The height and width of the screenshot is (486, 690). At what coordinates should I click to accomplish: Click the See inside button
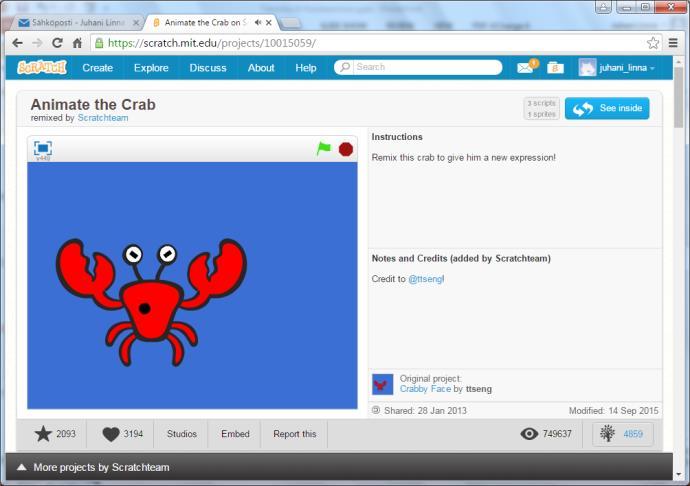click(x=607, y=108)
